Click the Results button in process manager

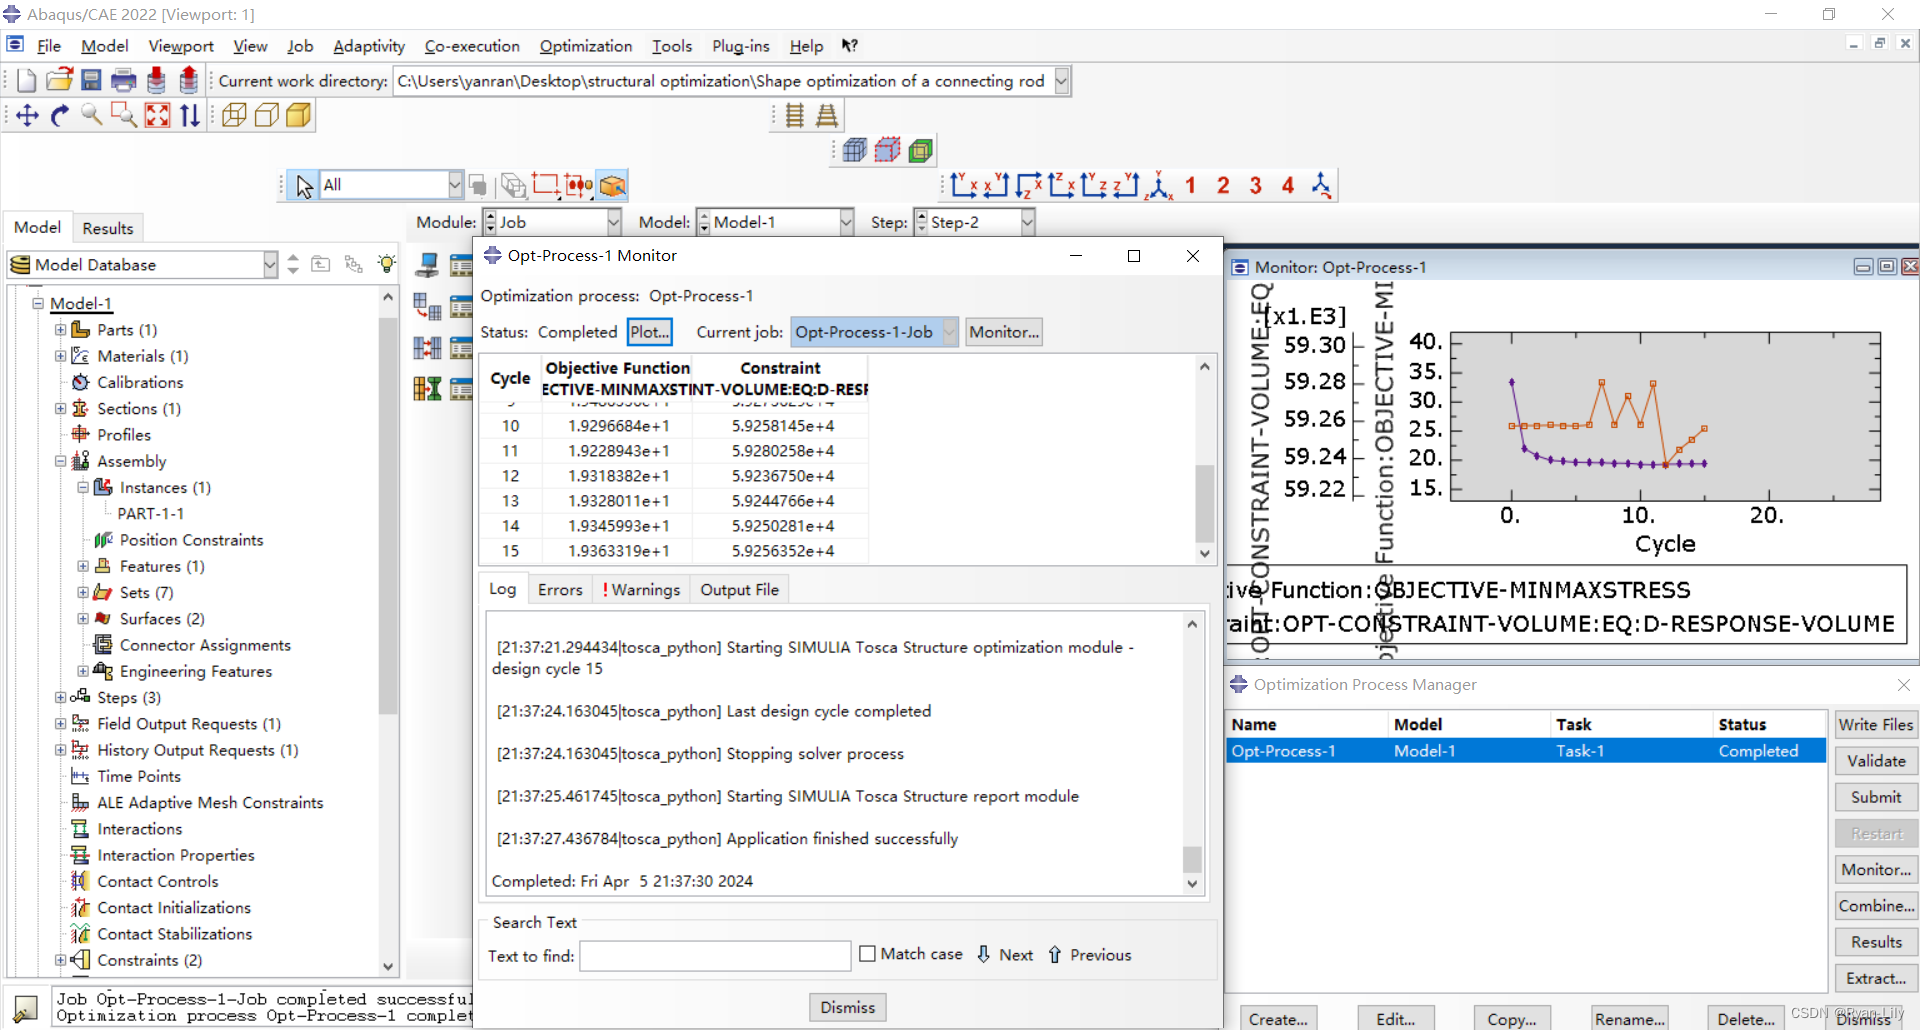click(1876, 942)
